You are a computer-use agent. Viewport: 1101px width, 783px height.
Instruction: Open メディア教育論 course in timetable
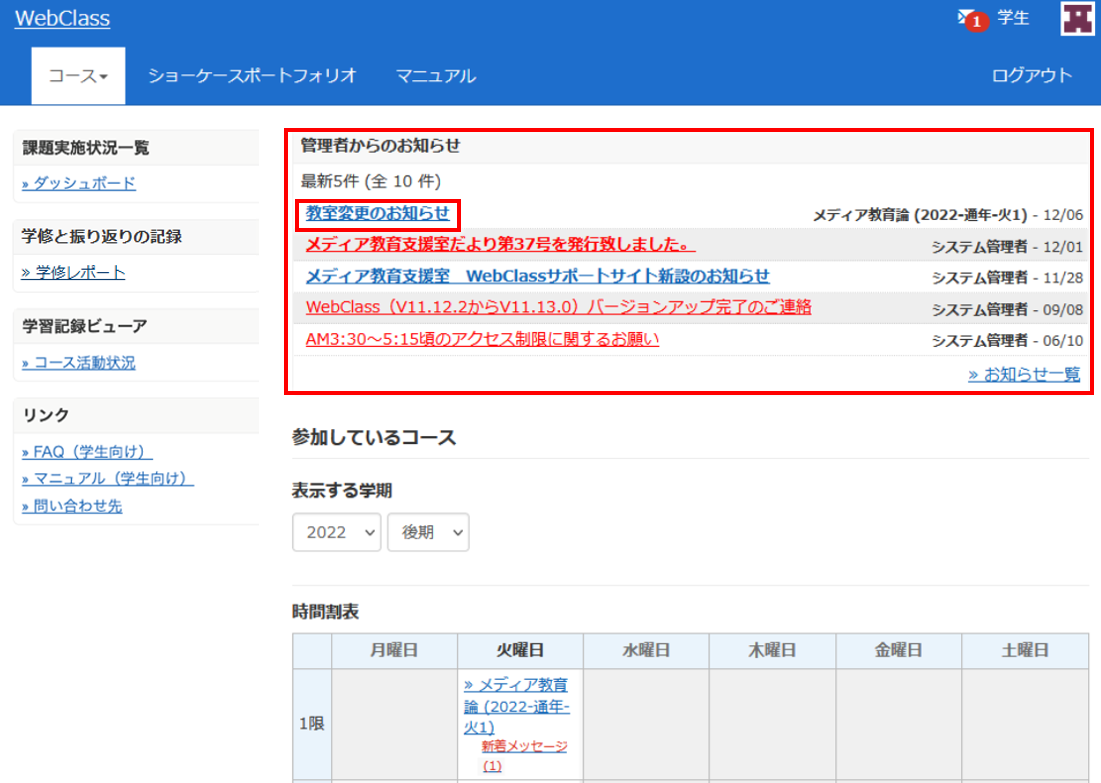(x=517, y=706)
